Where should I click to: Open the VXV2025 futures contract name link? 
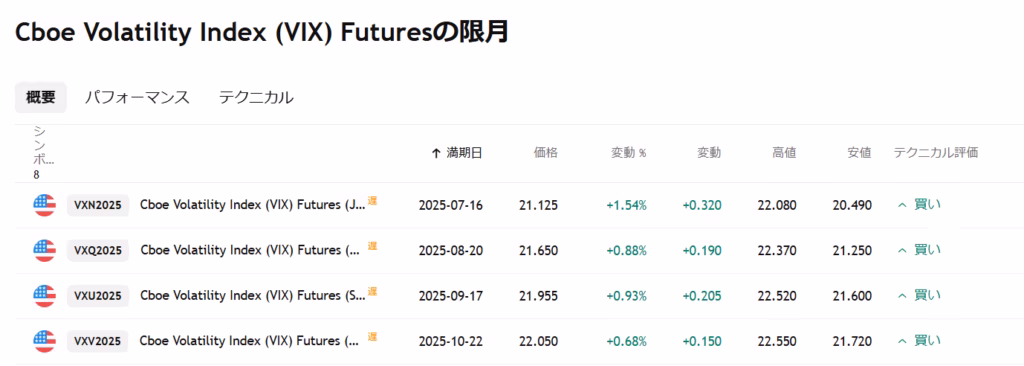(x=250, y=341)
